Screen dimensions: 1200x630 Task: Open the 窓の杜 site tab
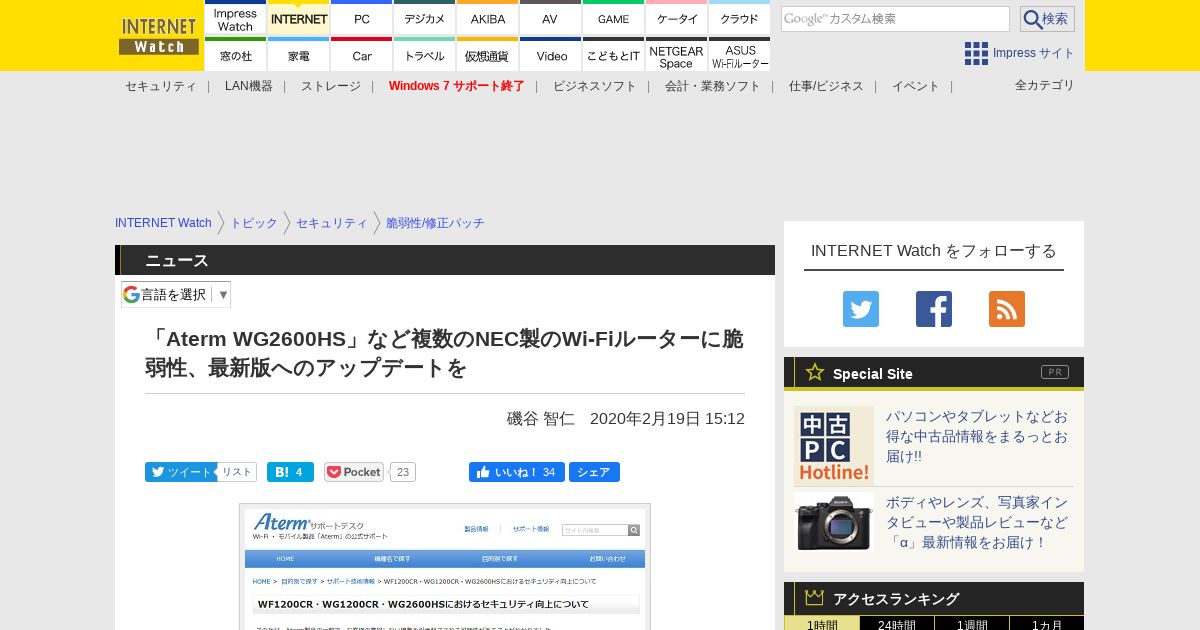coord(236,54)
